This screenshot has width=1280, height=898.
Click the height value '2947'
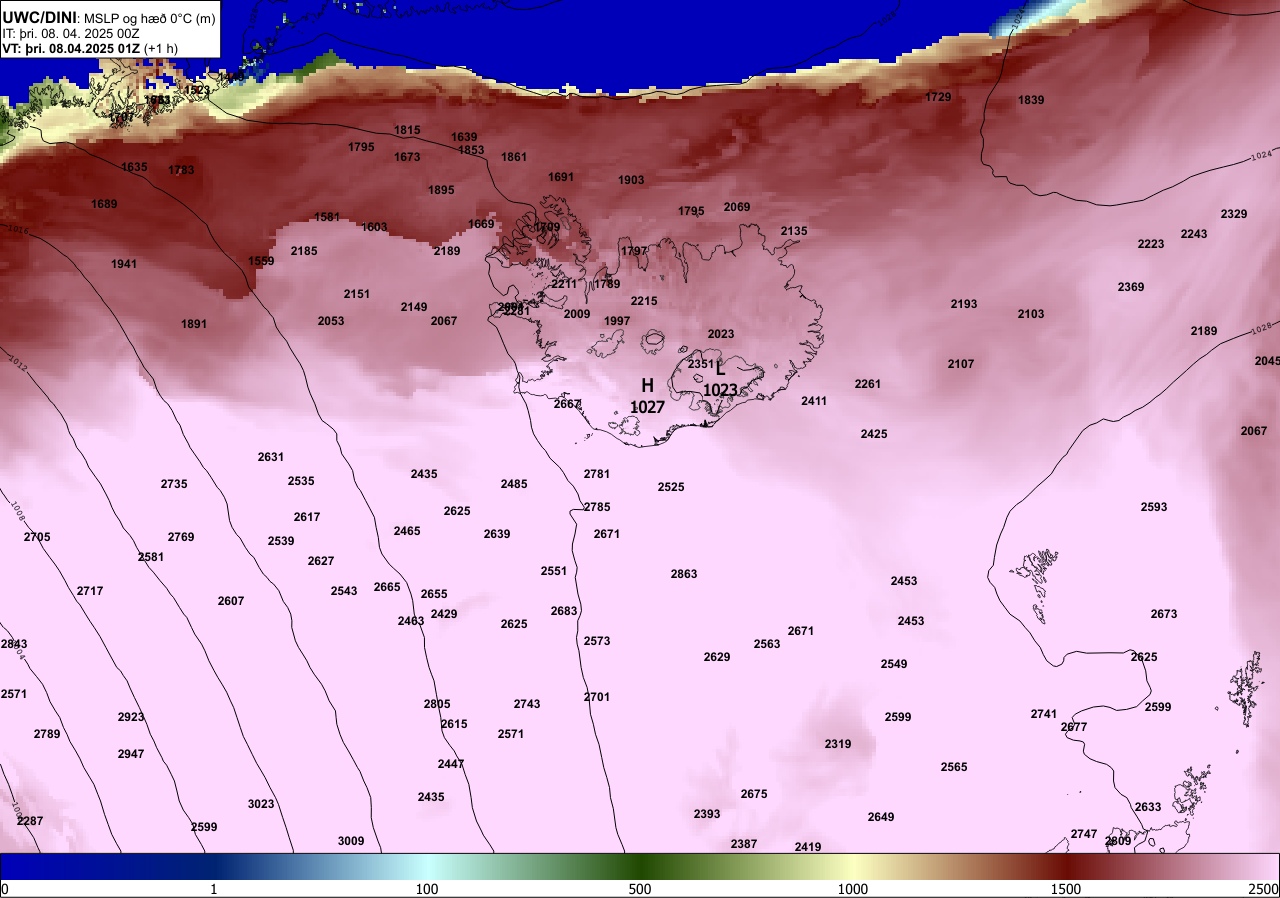pos(131,754)
